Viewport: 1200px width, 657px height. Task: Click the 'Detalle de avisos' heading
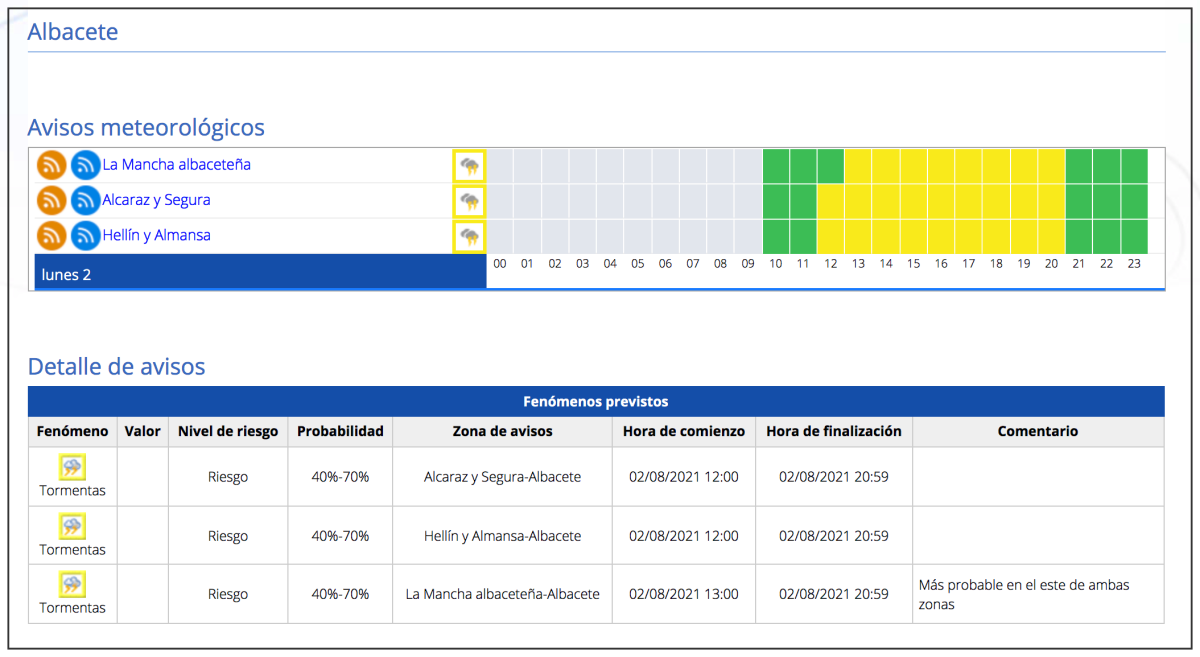(x=116, y=367)
